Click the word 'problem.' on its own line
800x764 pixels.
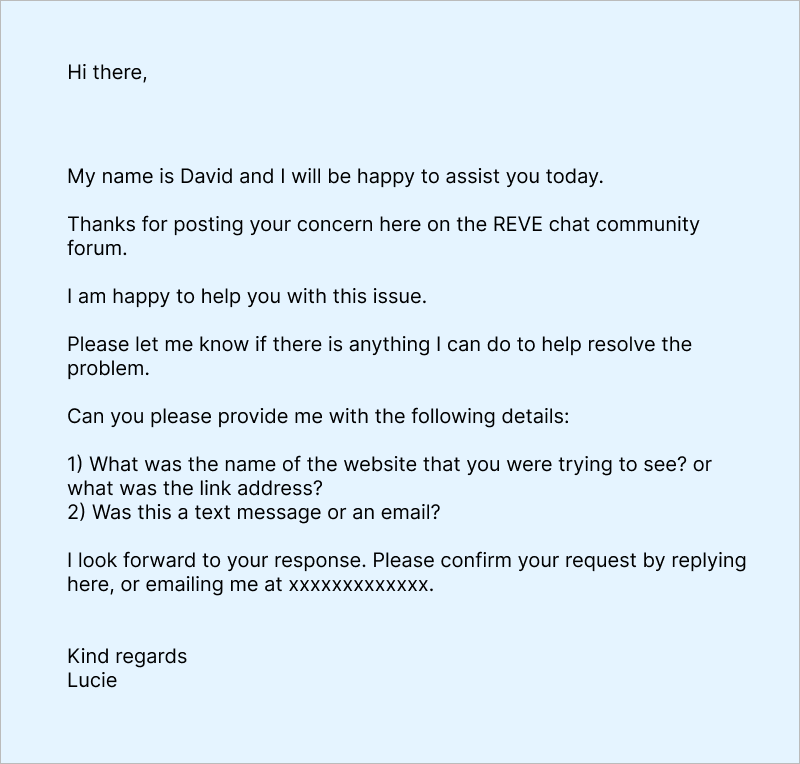108,369
